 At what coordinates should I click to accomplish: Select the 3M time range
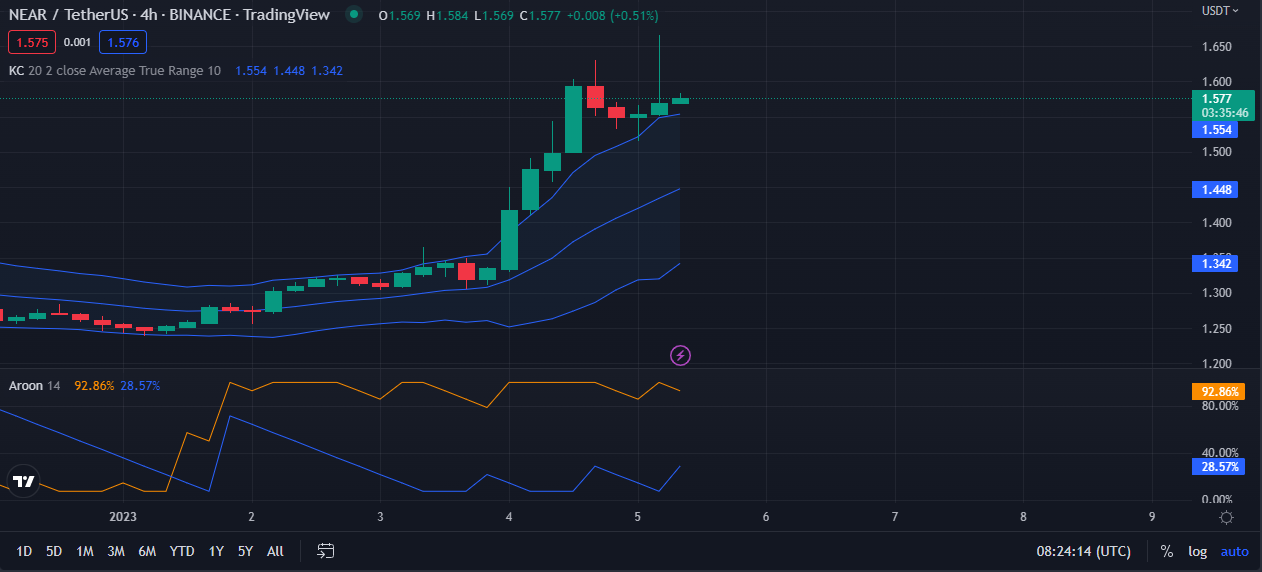pyautogui.click(x=116, y=551)
